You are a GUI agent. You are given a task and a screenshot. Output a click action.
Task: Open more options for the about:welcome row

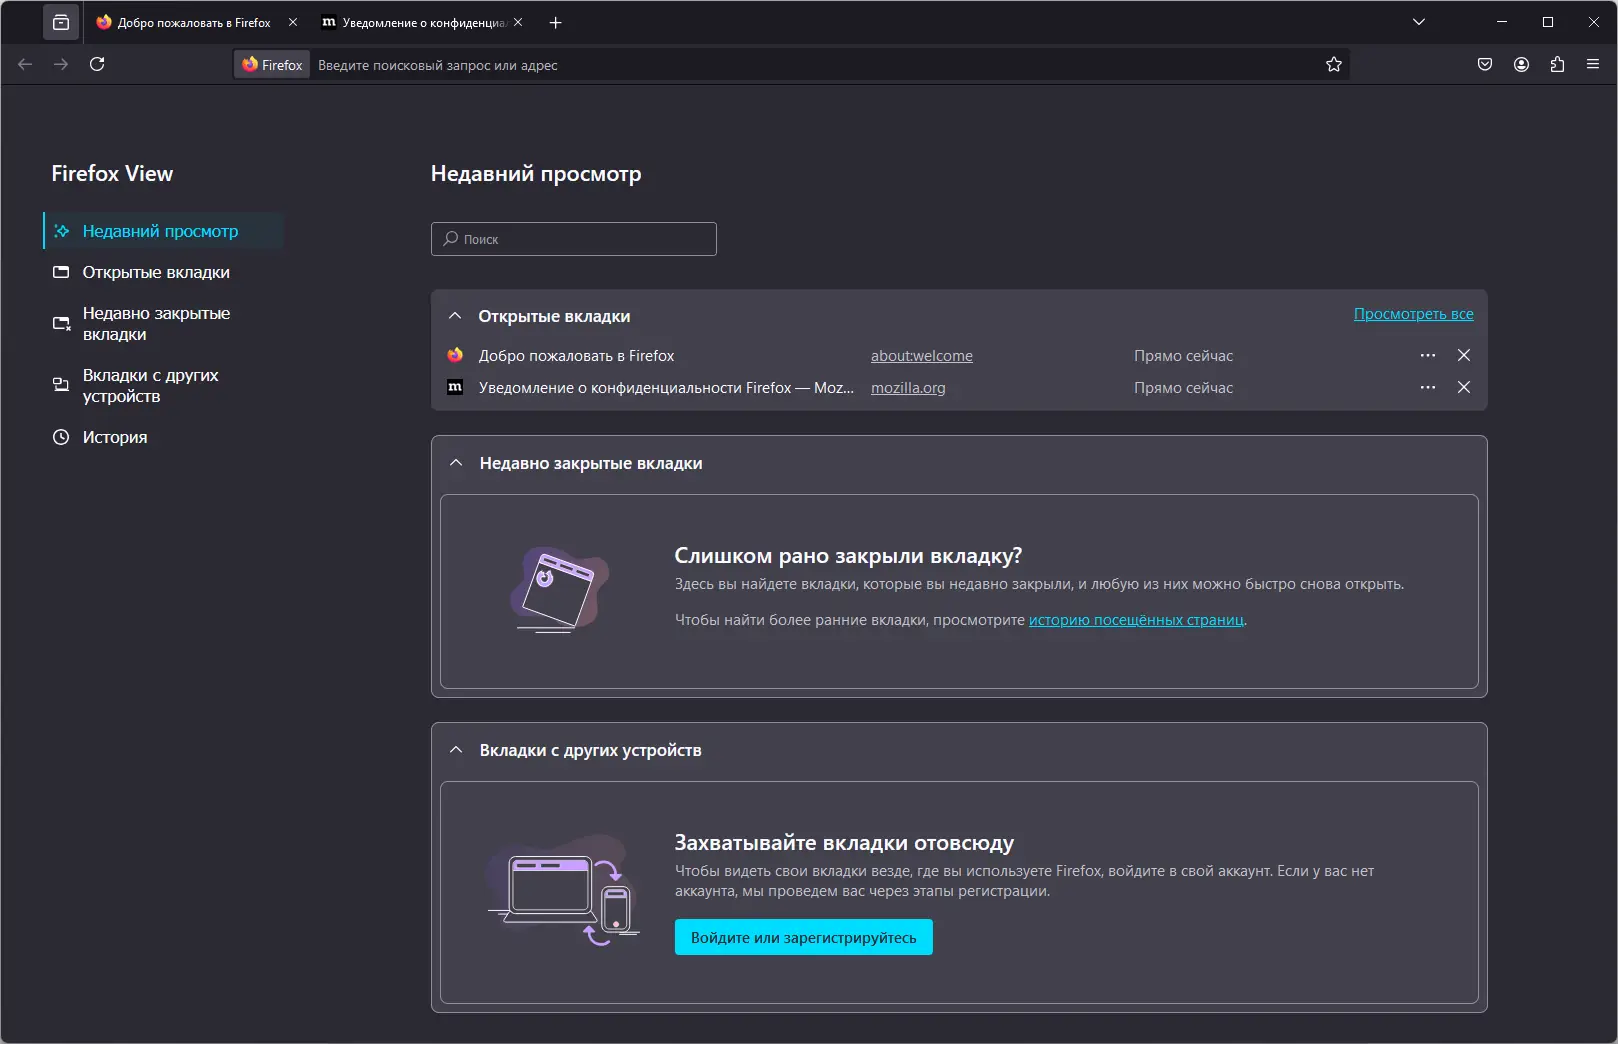coord(1427,355)
